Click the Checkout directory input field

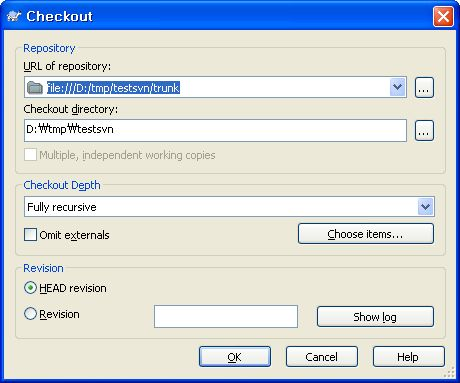tap(215, 130)
